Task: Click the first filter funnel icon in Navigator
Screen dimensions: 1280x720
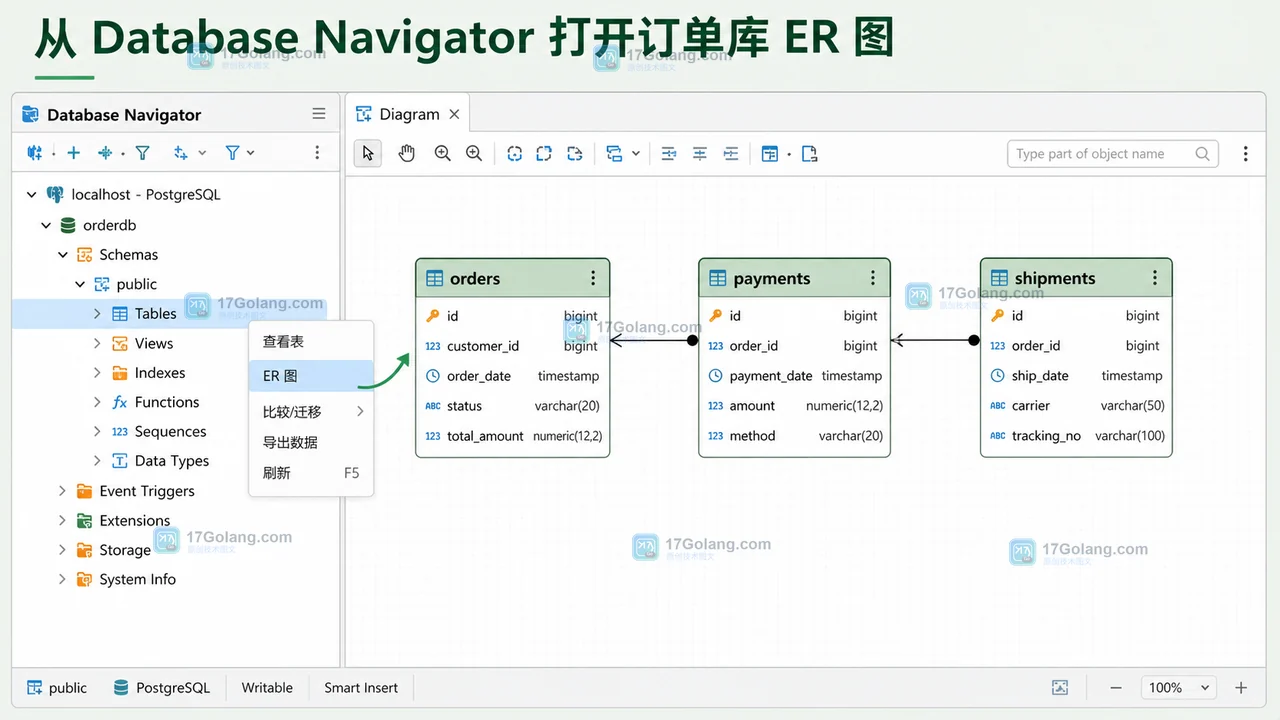Action: (x=142, y=153)
